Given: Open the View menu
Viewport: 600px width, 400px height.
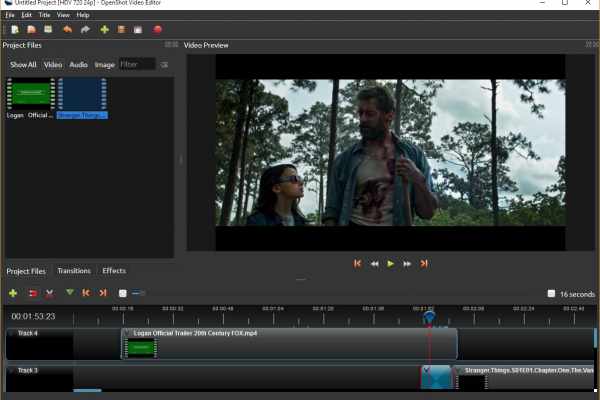Looking at the screenshot, I should point(63,15).
